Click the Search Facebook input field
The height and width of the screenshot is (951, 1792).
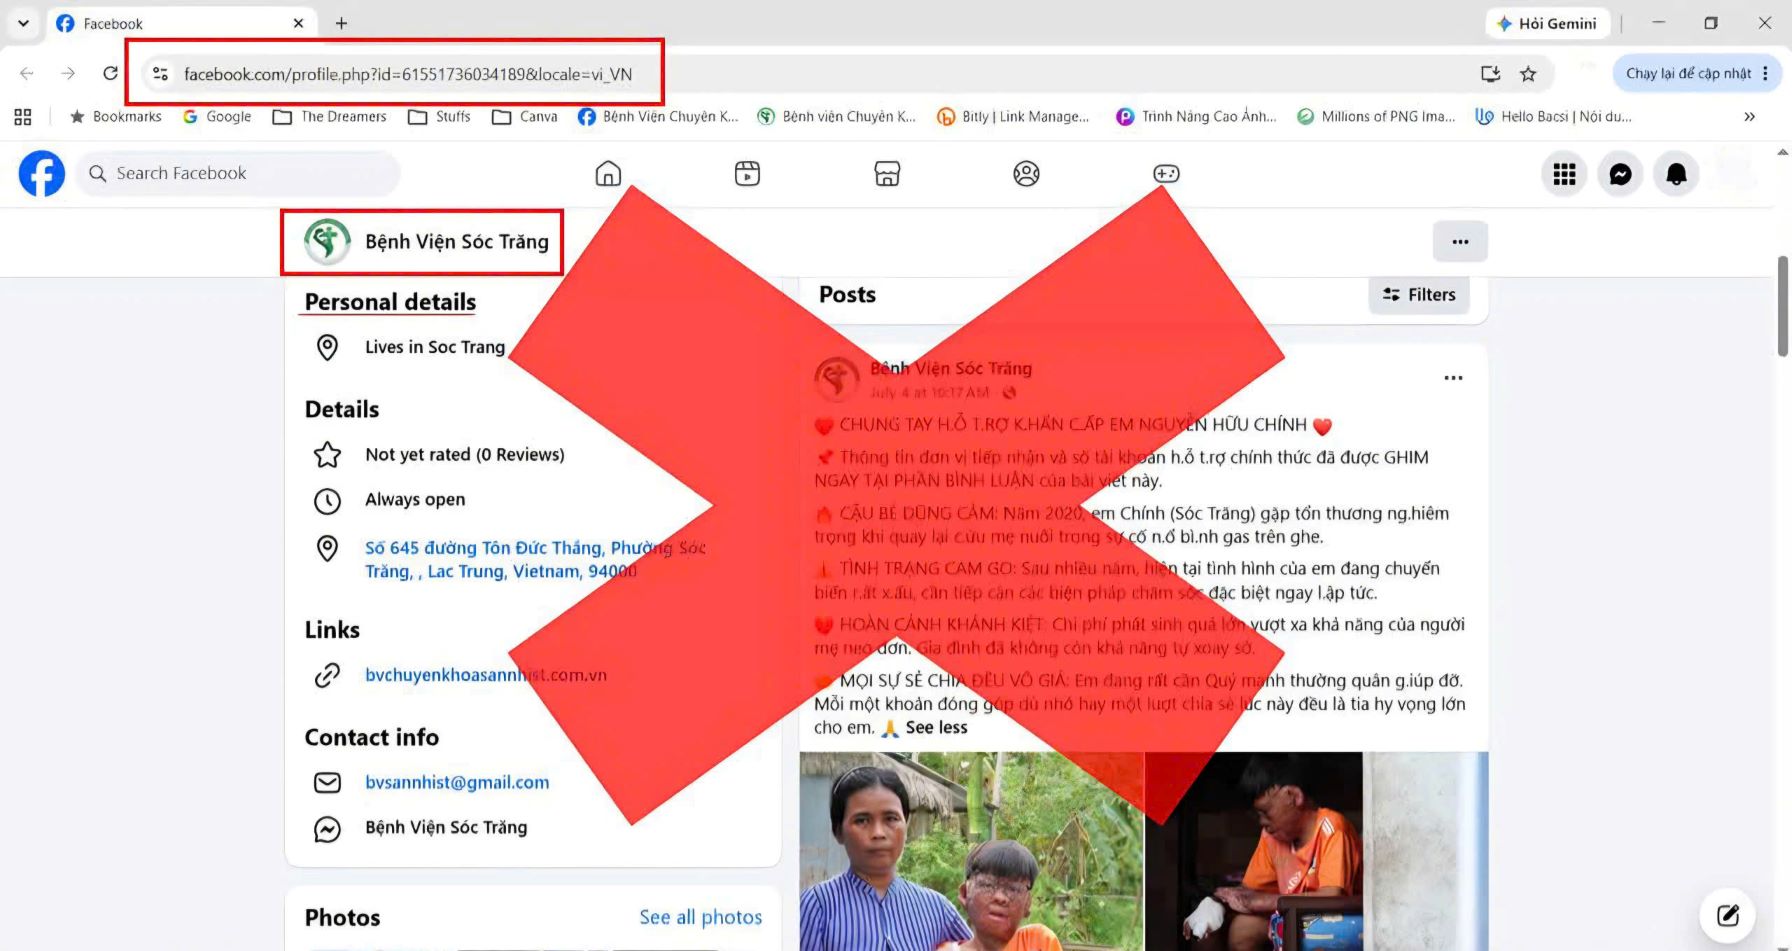coord(238,174)
